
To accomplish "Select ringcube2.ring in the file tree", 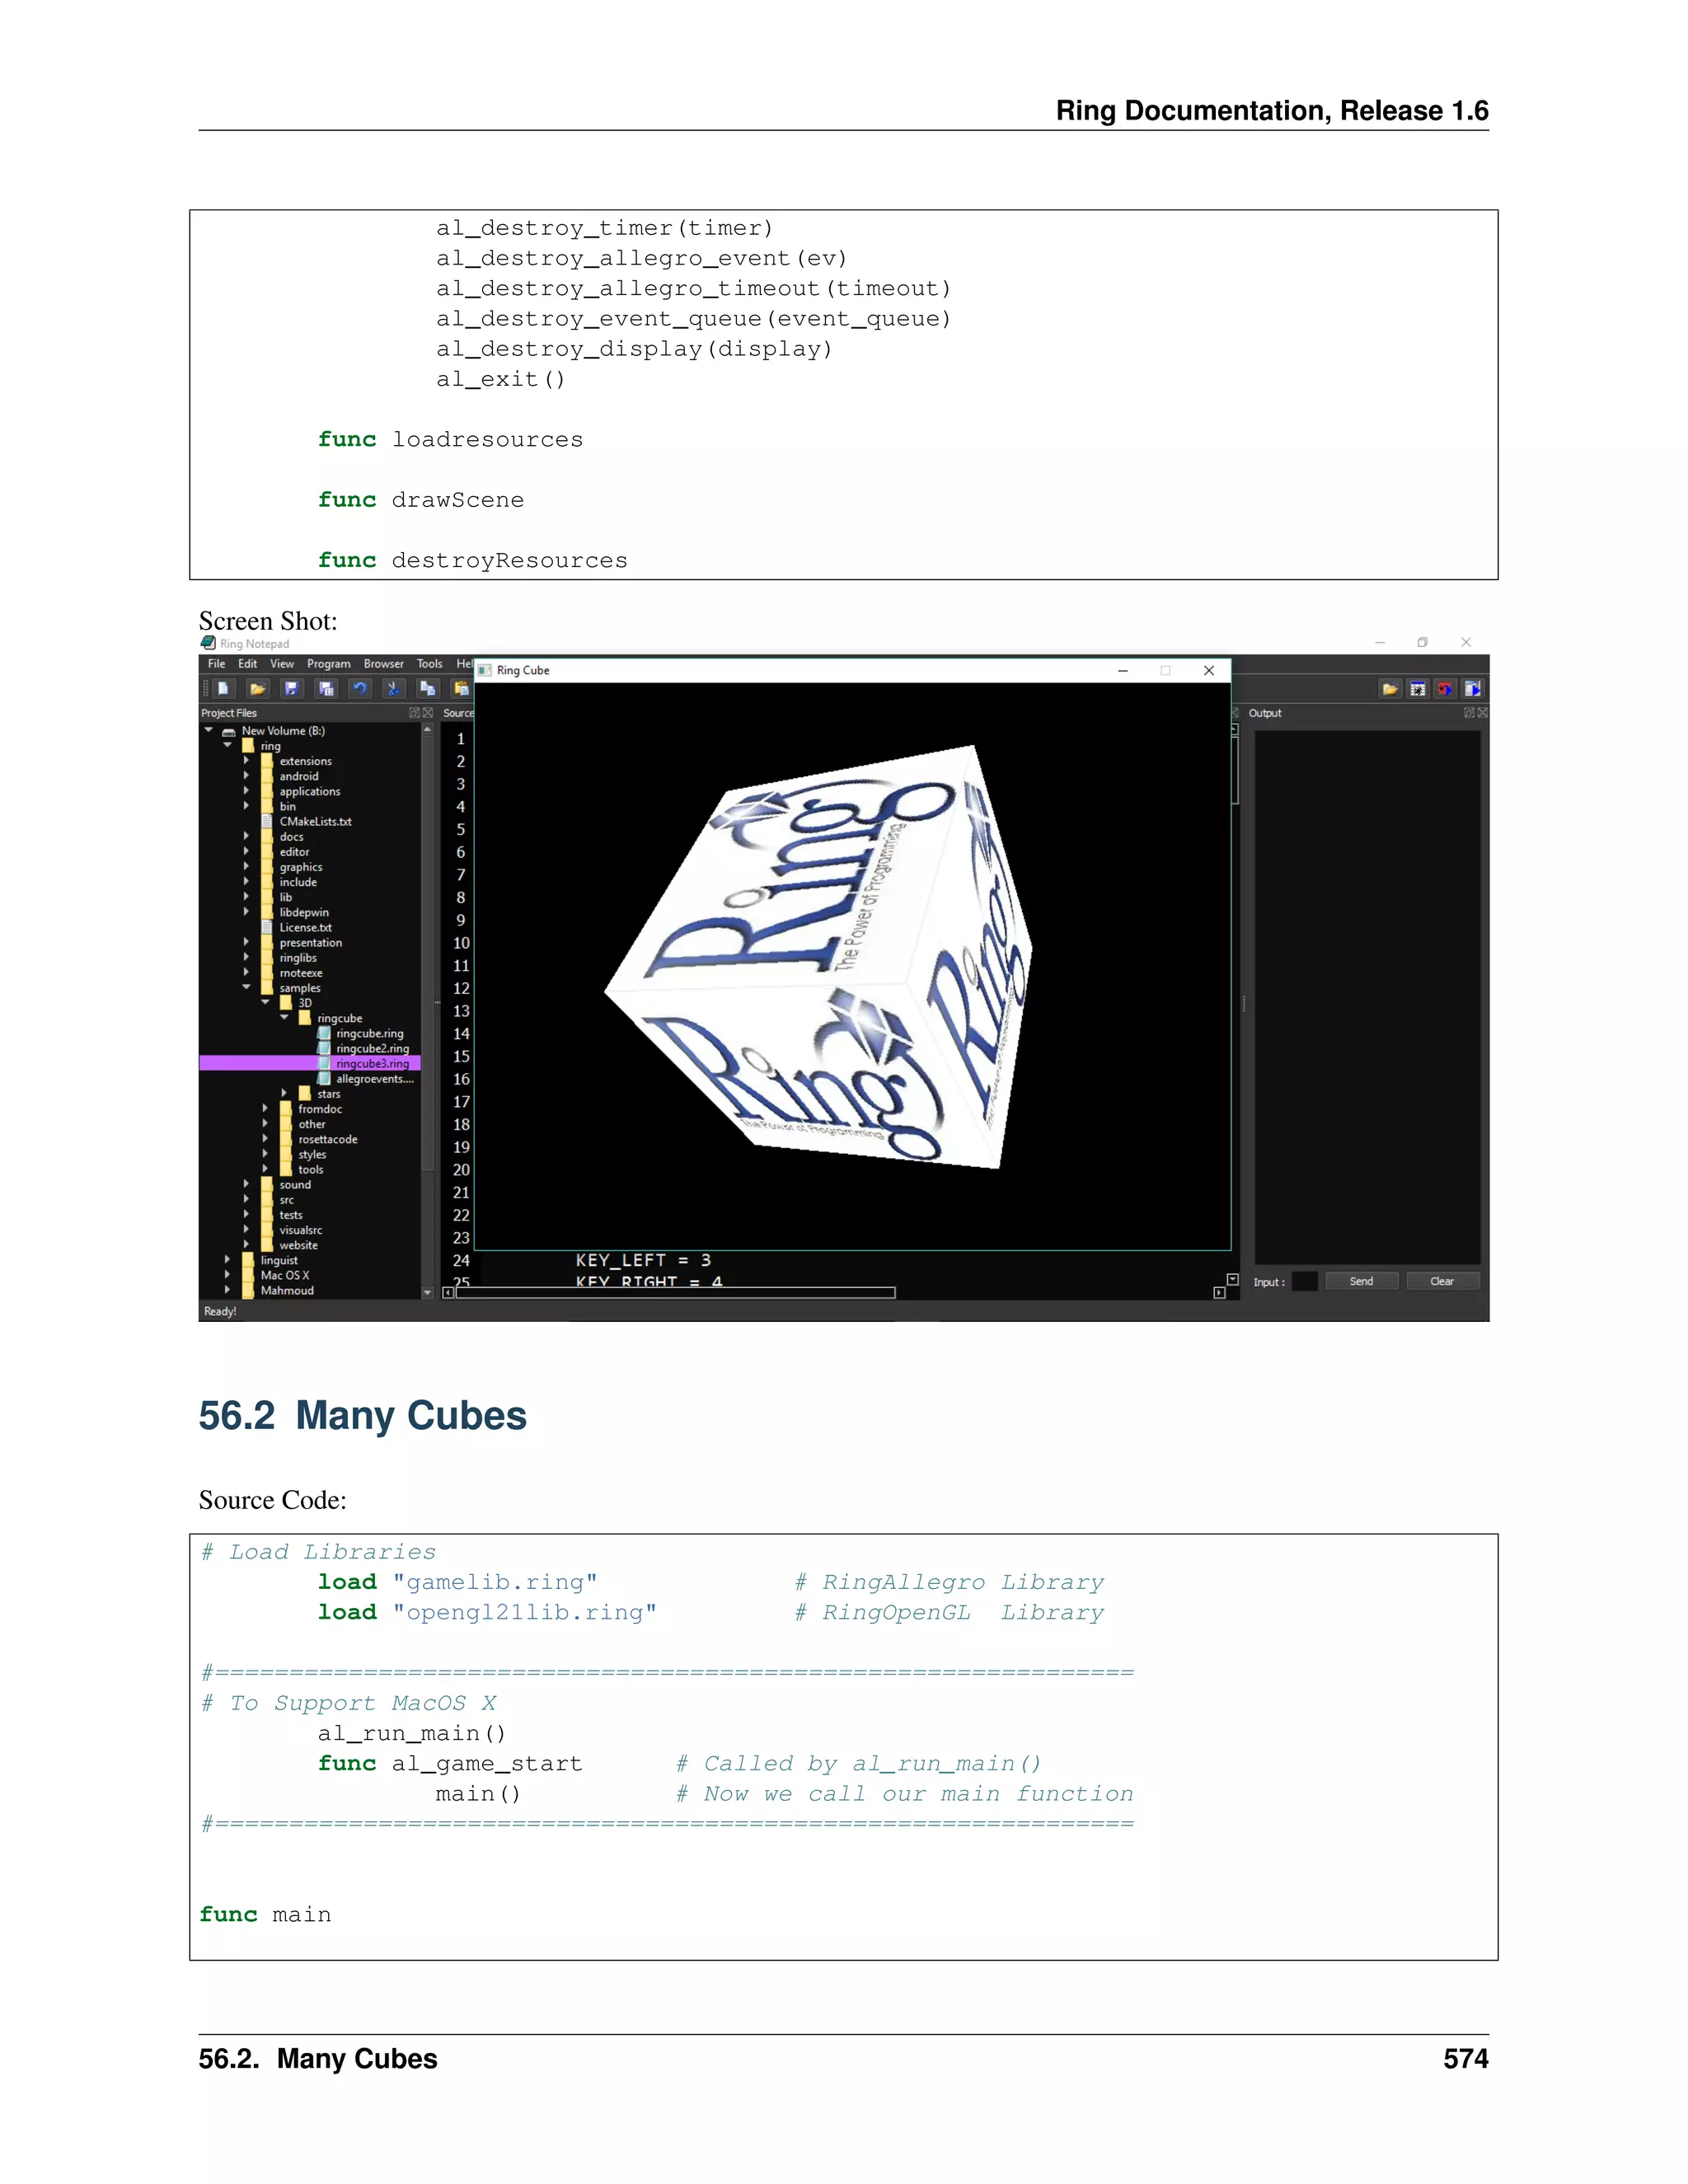I will click(x=372, y=1048).
